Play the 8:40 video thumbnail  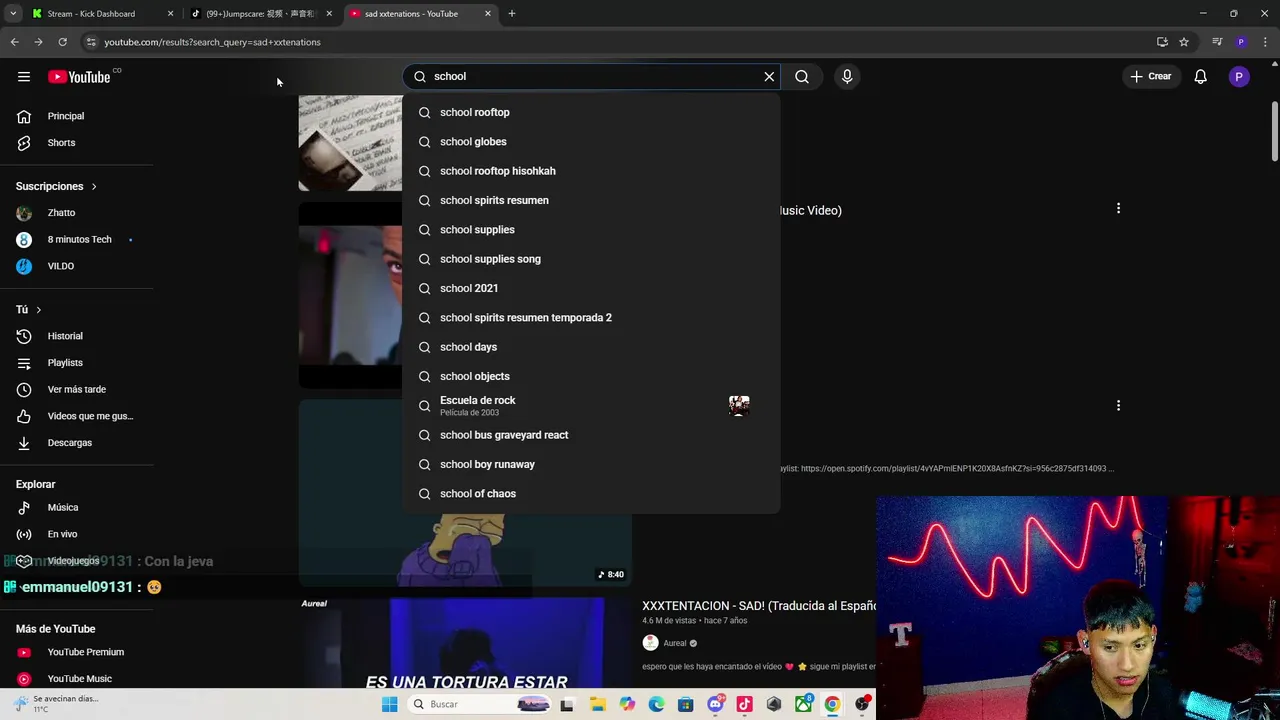pos(465,492)
